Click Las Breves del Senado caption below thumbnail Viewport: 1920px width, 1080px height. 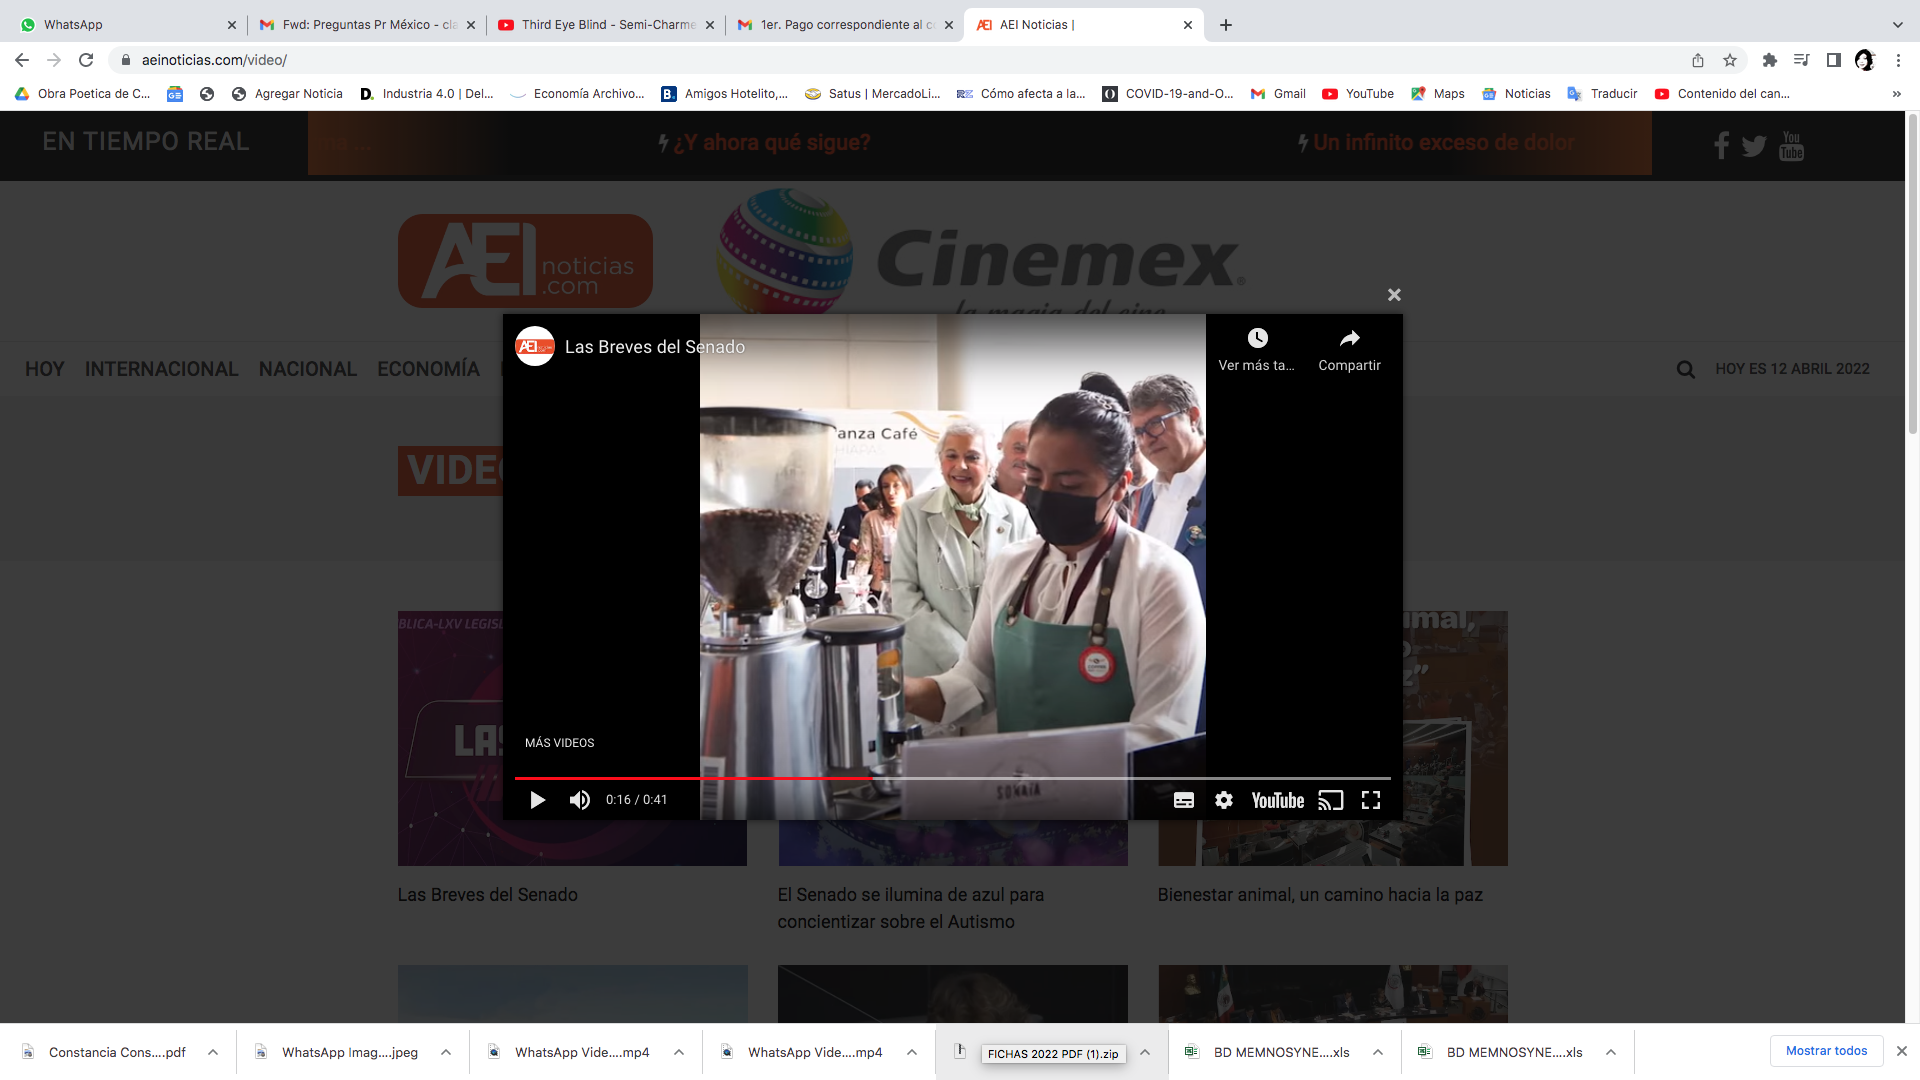point(488,895)
